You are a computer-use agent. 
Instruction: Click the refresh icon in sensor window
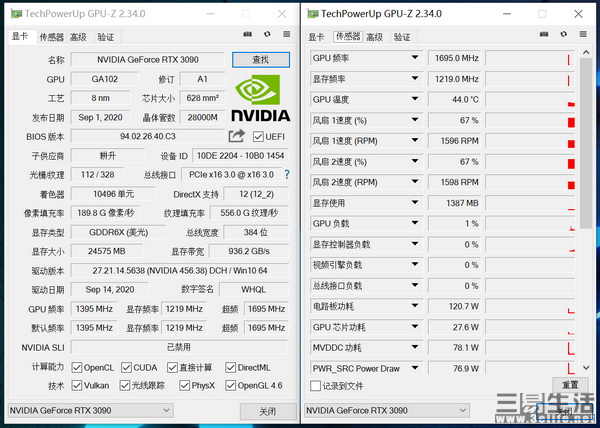[564, 34]
